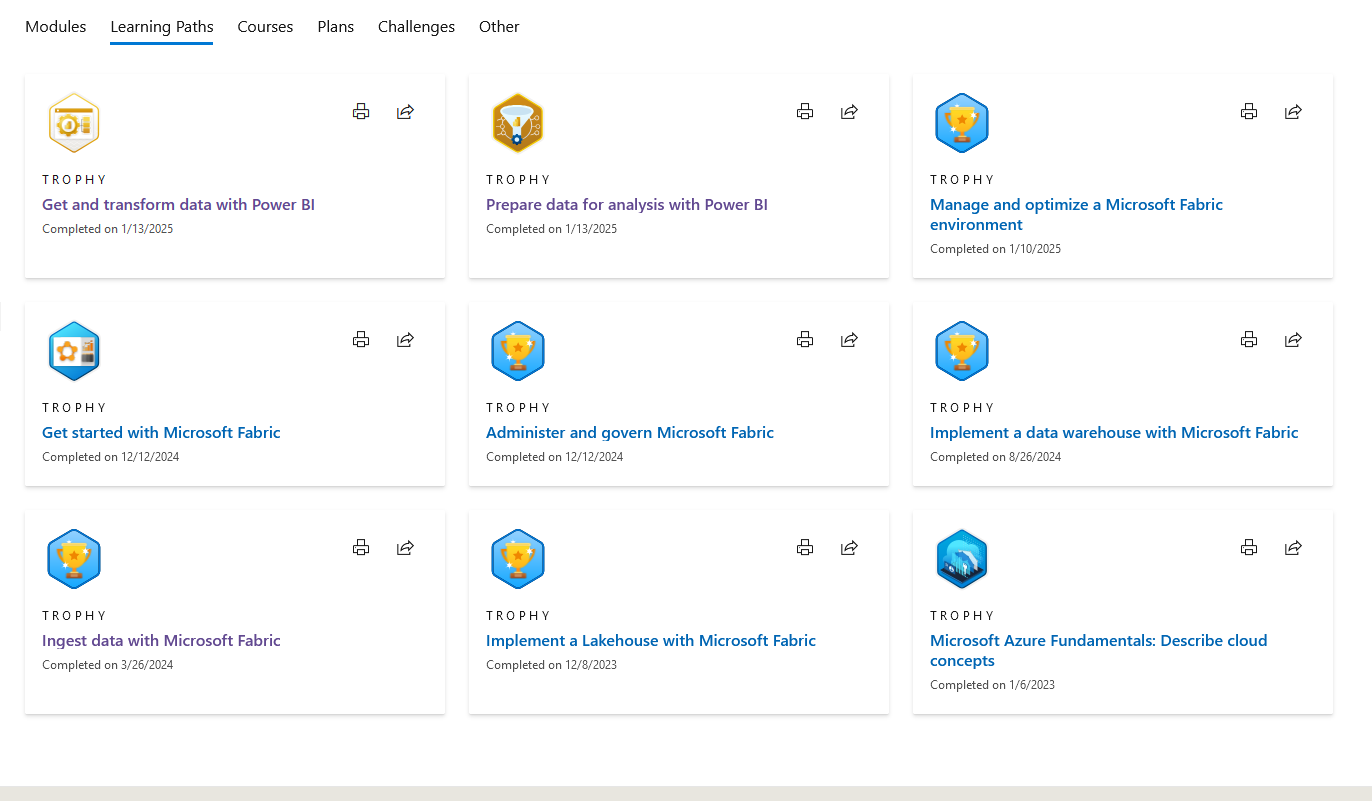1372x801 pixels.
Task: Click the Implement a data warehouse trophy badge
Action: tap(962, 351)
